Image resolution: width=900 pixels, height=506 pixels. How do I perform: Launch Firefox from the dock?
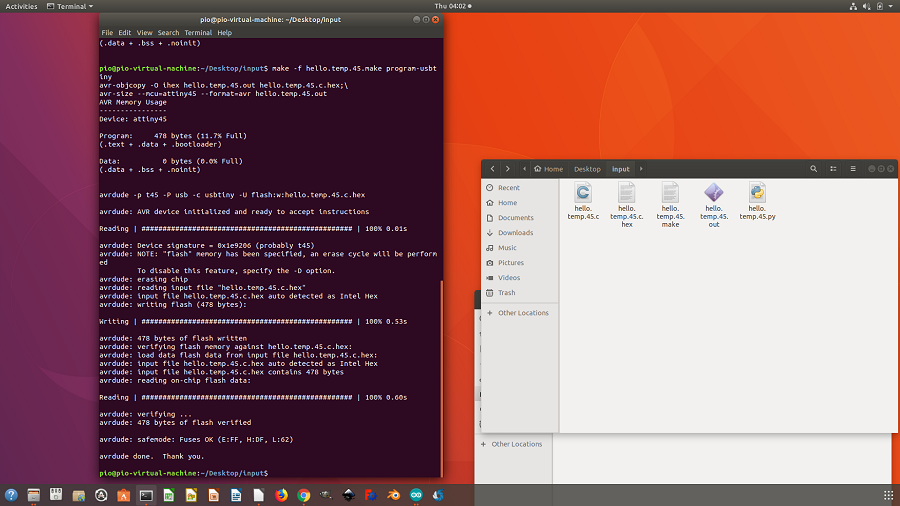(x=281, y=495)
